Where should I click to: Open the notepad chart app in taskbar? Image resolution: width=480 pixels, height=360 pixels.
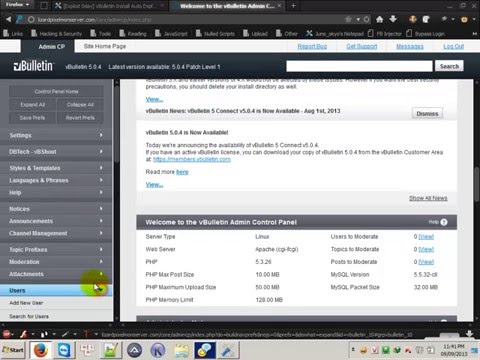click(x=111, y=350)
